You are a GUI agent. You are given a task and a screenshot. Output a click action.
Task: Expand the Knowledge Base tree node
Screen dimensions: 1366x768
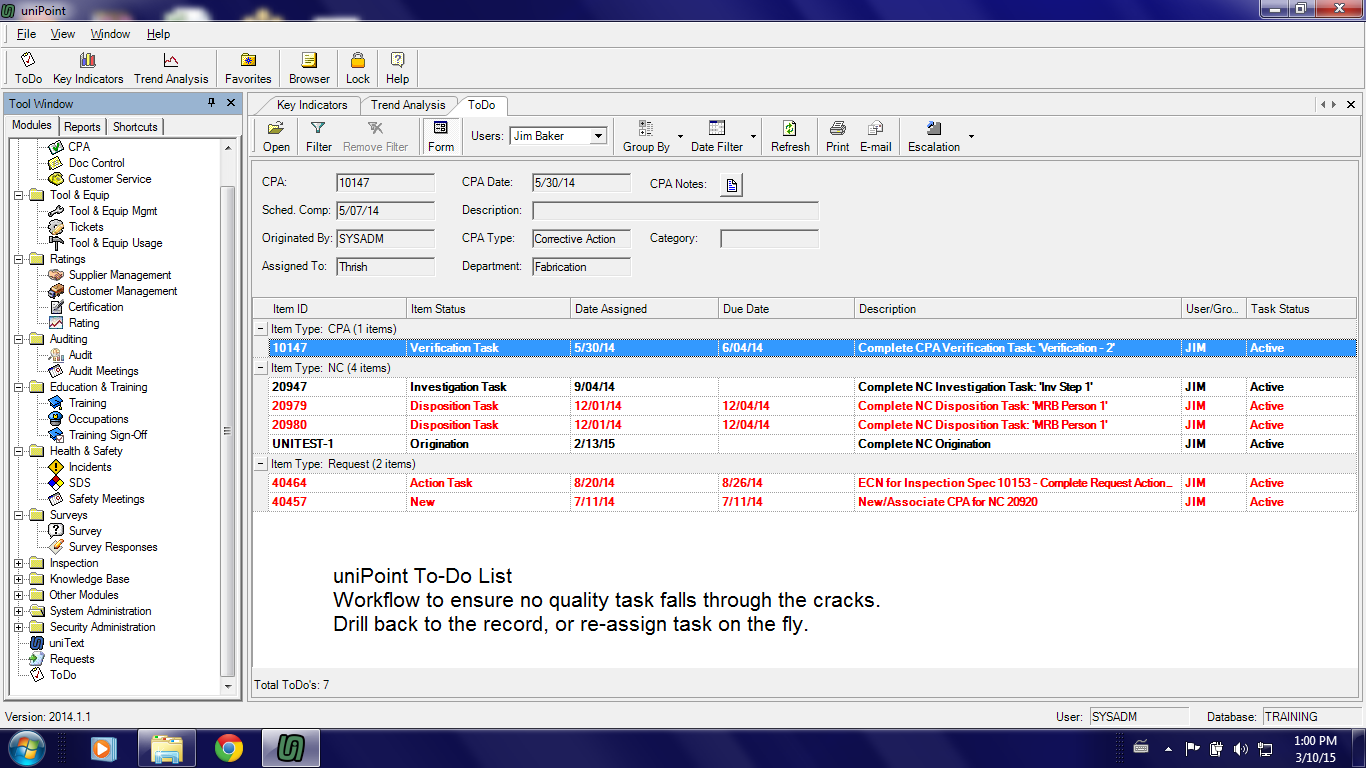pyautogui.click(x=19, y=579)
